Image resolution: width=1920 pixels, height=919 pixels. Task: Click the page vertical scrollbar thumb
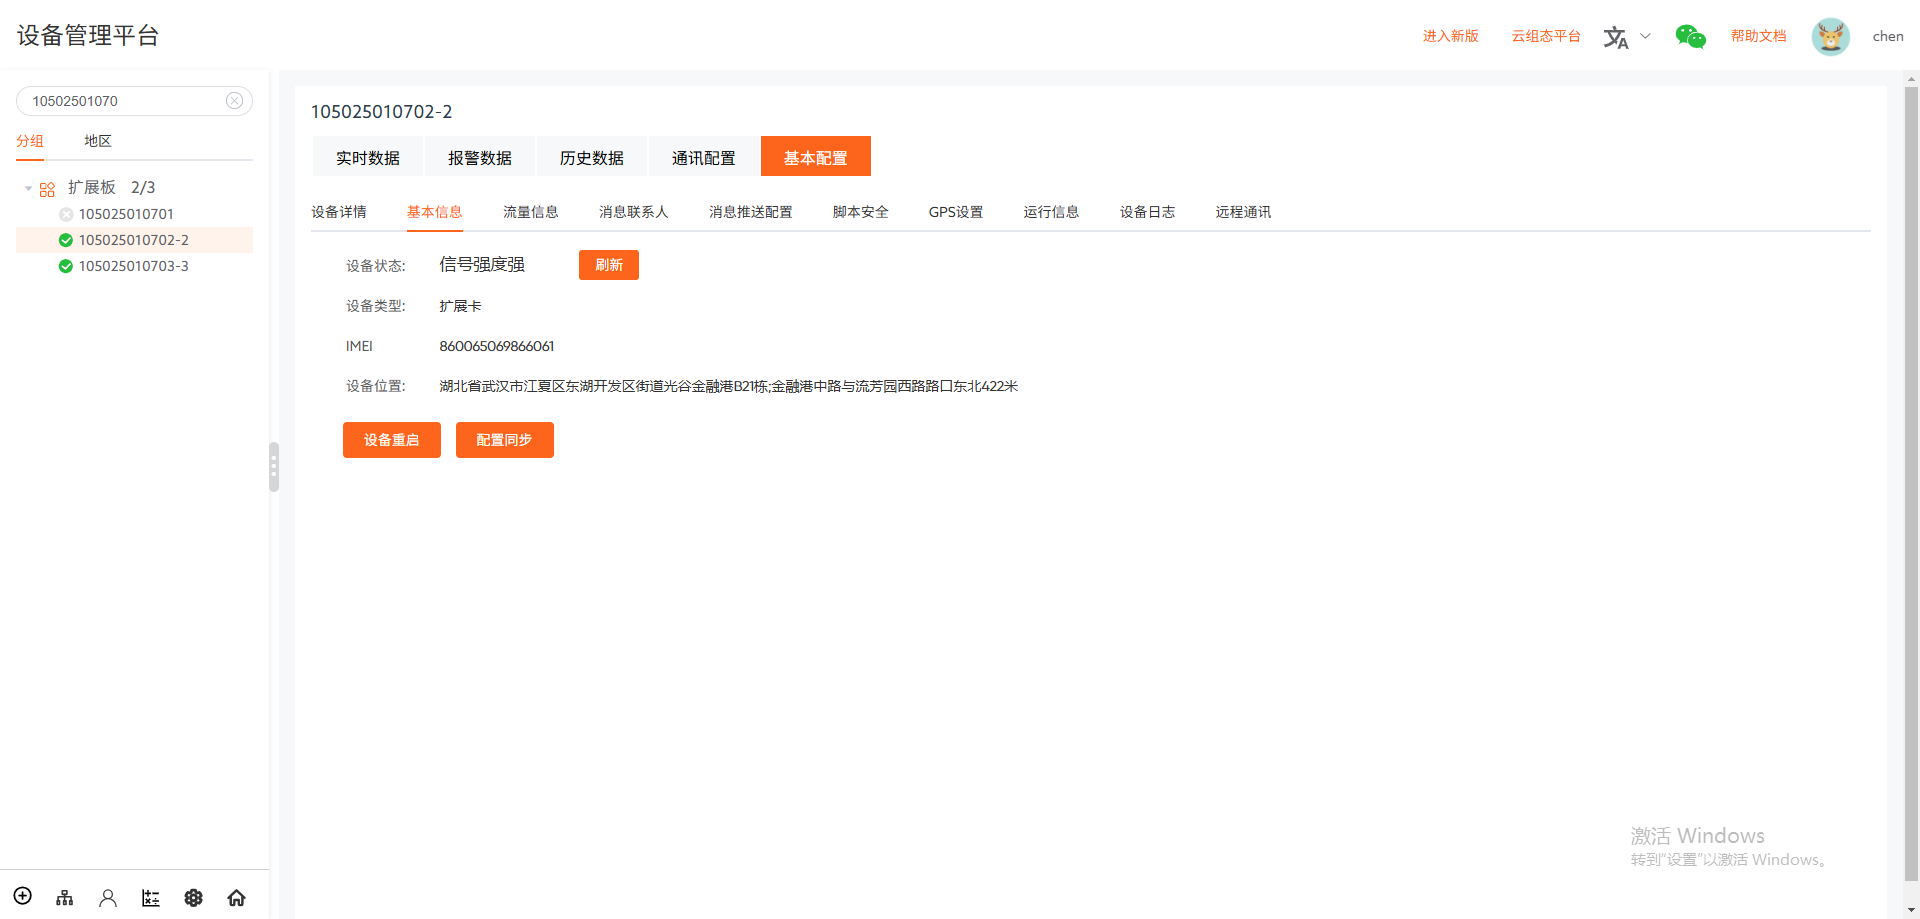click(1911, 485)
